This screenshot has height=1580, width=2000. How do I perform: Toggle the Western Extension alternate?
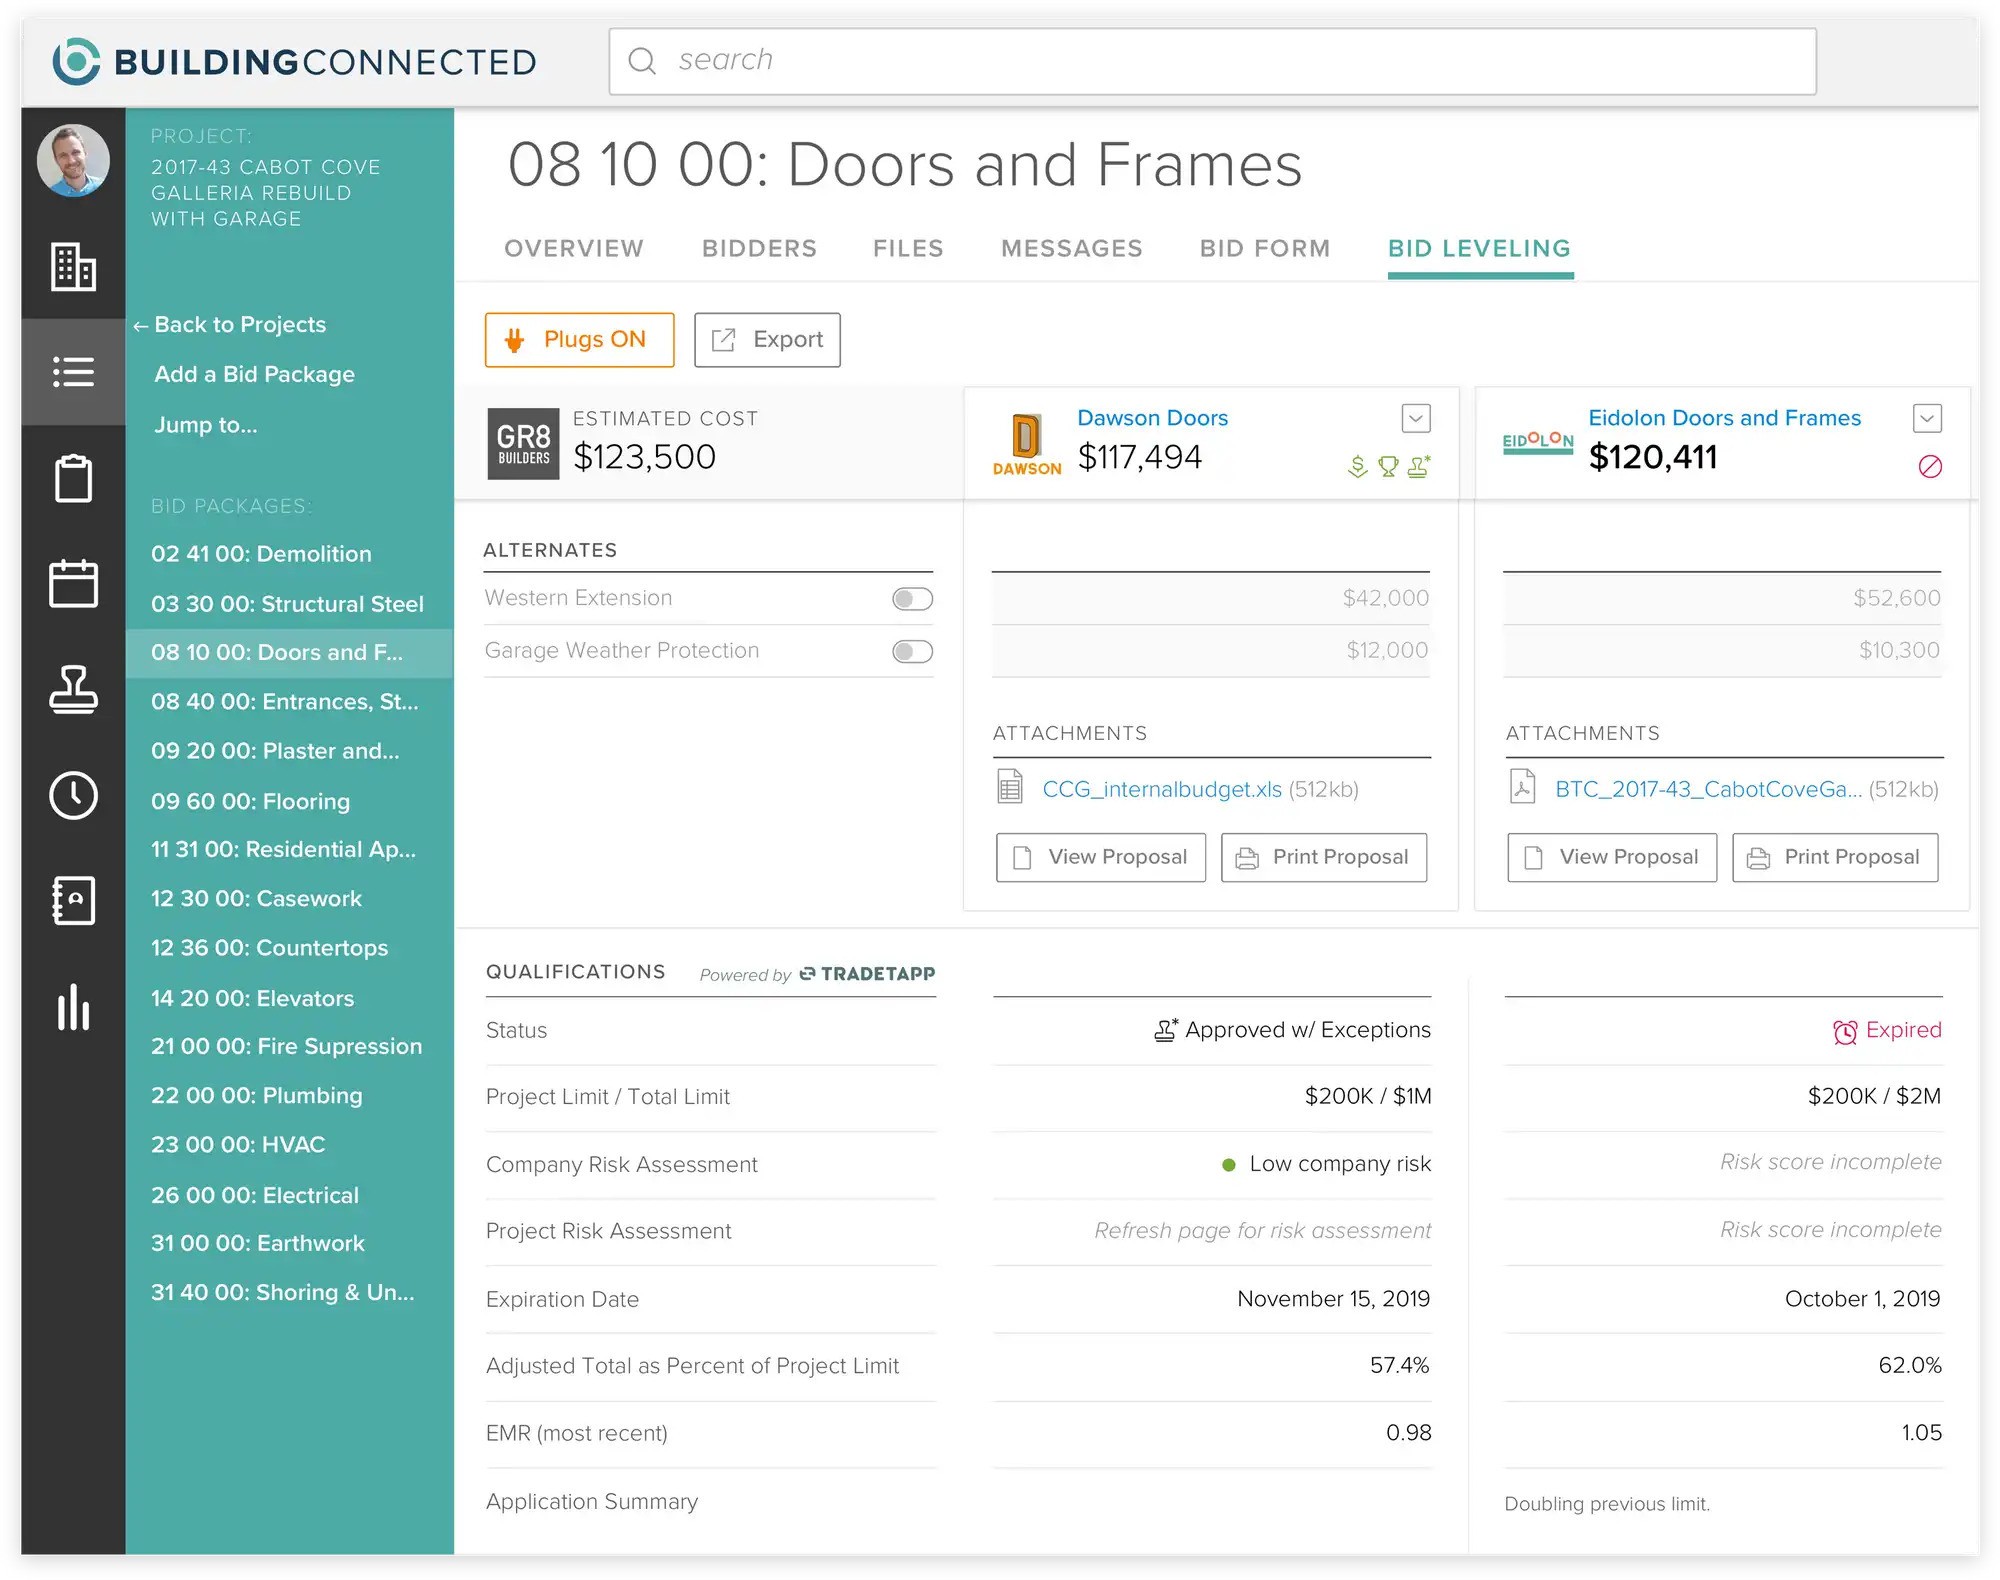[x=911, y=598]
